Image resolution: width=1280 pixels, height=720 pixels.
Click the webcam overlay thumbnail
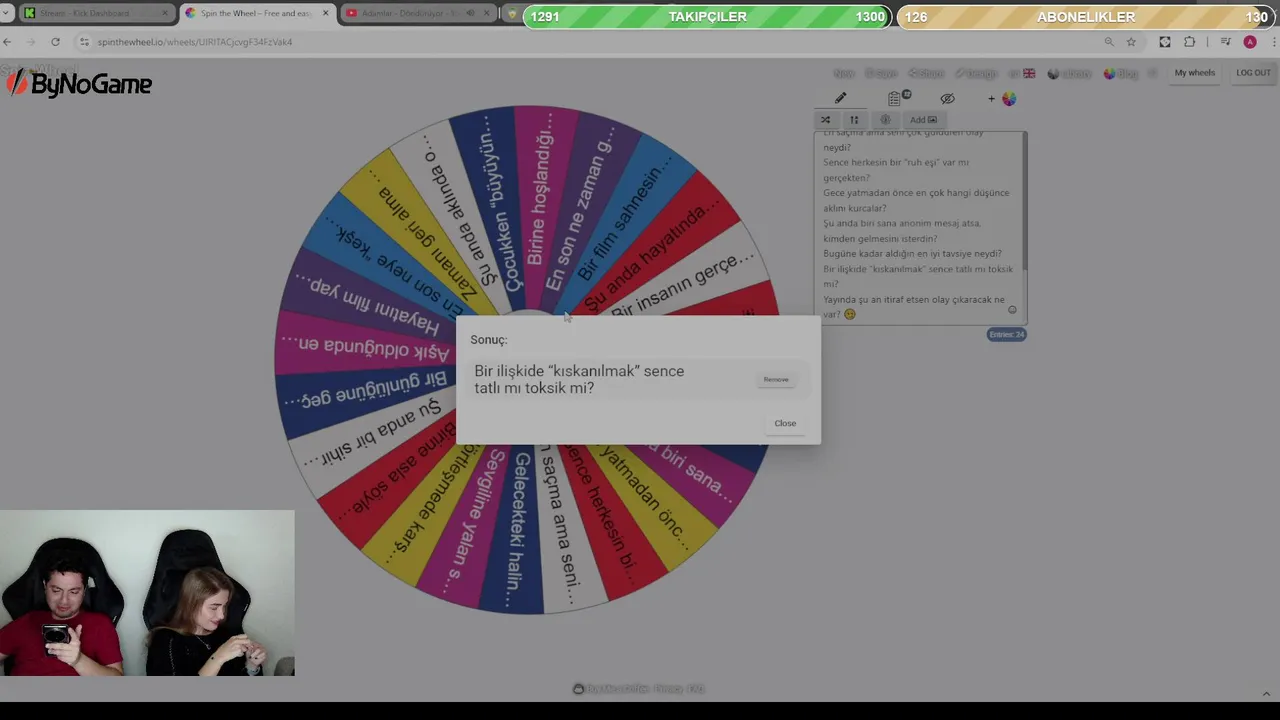point(147,593)
